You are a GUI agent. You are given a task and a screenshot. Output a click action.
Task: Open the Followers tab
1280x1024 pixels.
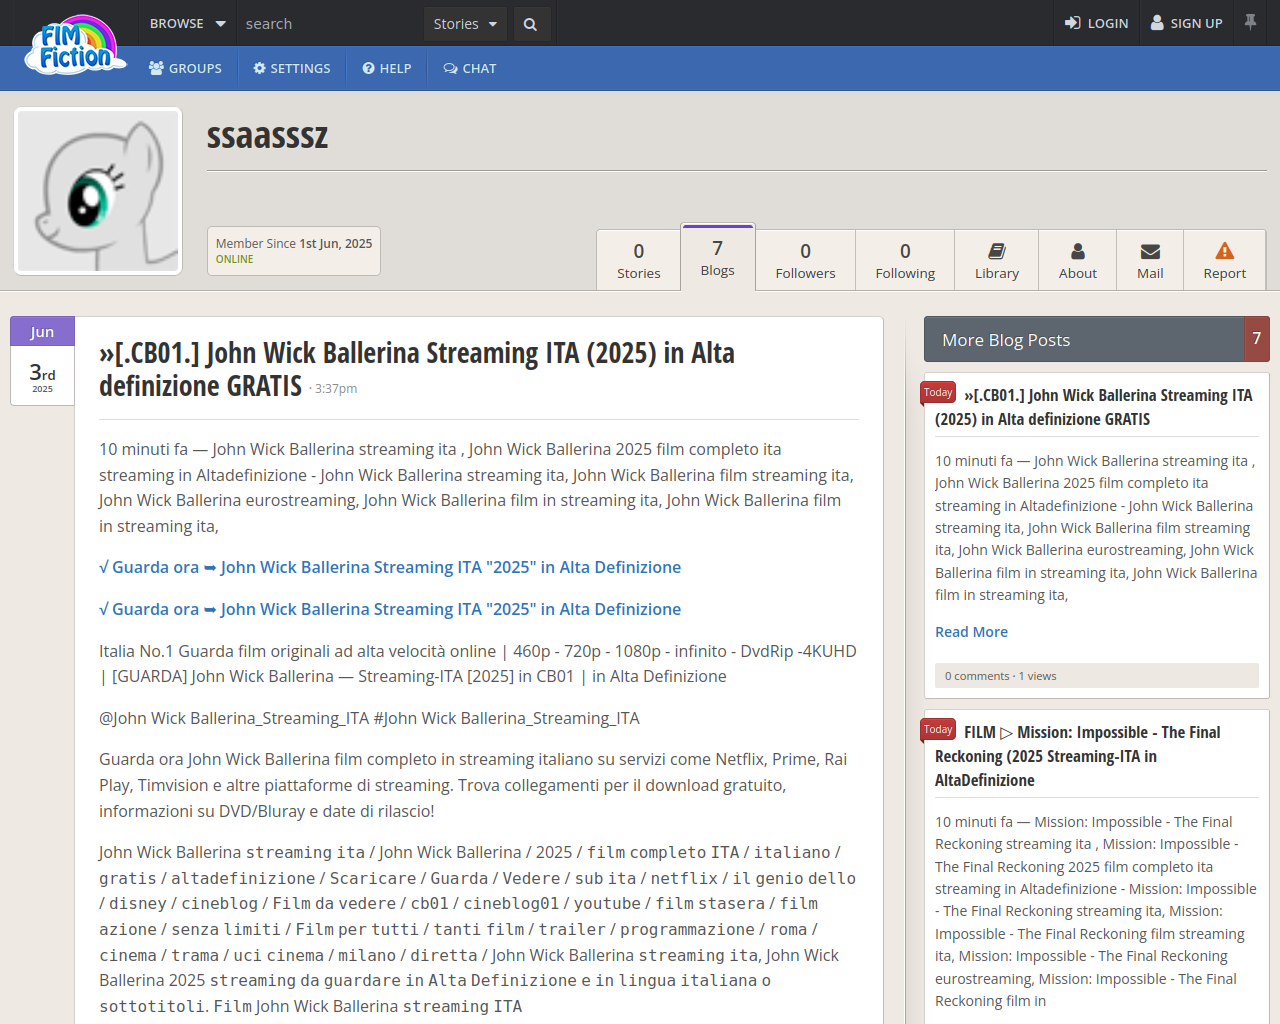tap(805, 260)
